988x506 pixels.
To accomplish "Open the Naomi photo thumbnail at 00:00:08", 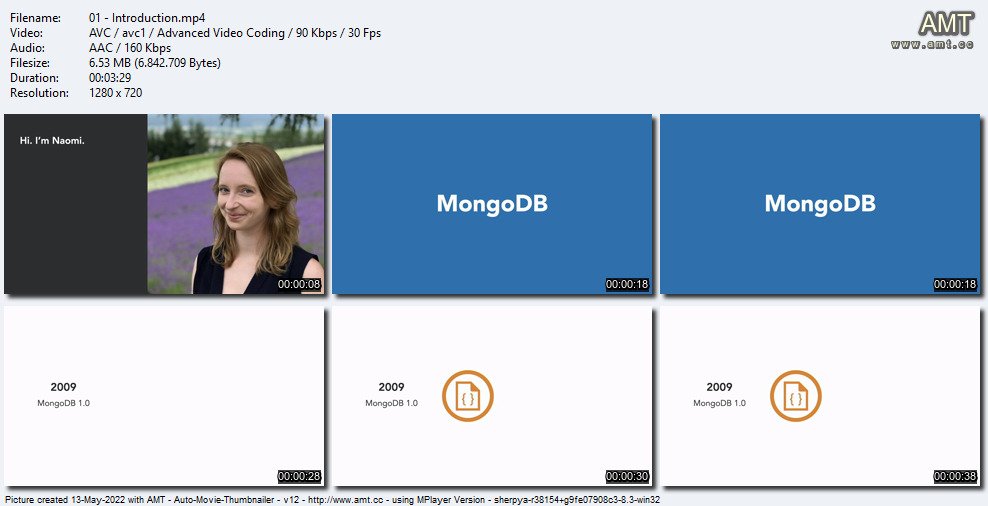I will pos(164,204).
